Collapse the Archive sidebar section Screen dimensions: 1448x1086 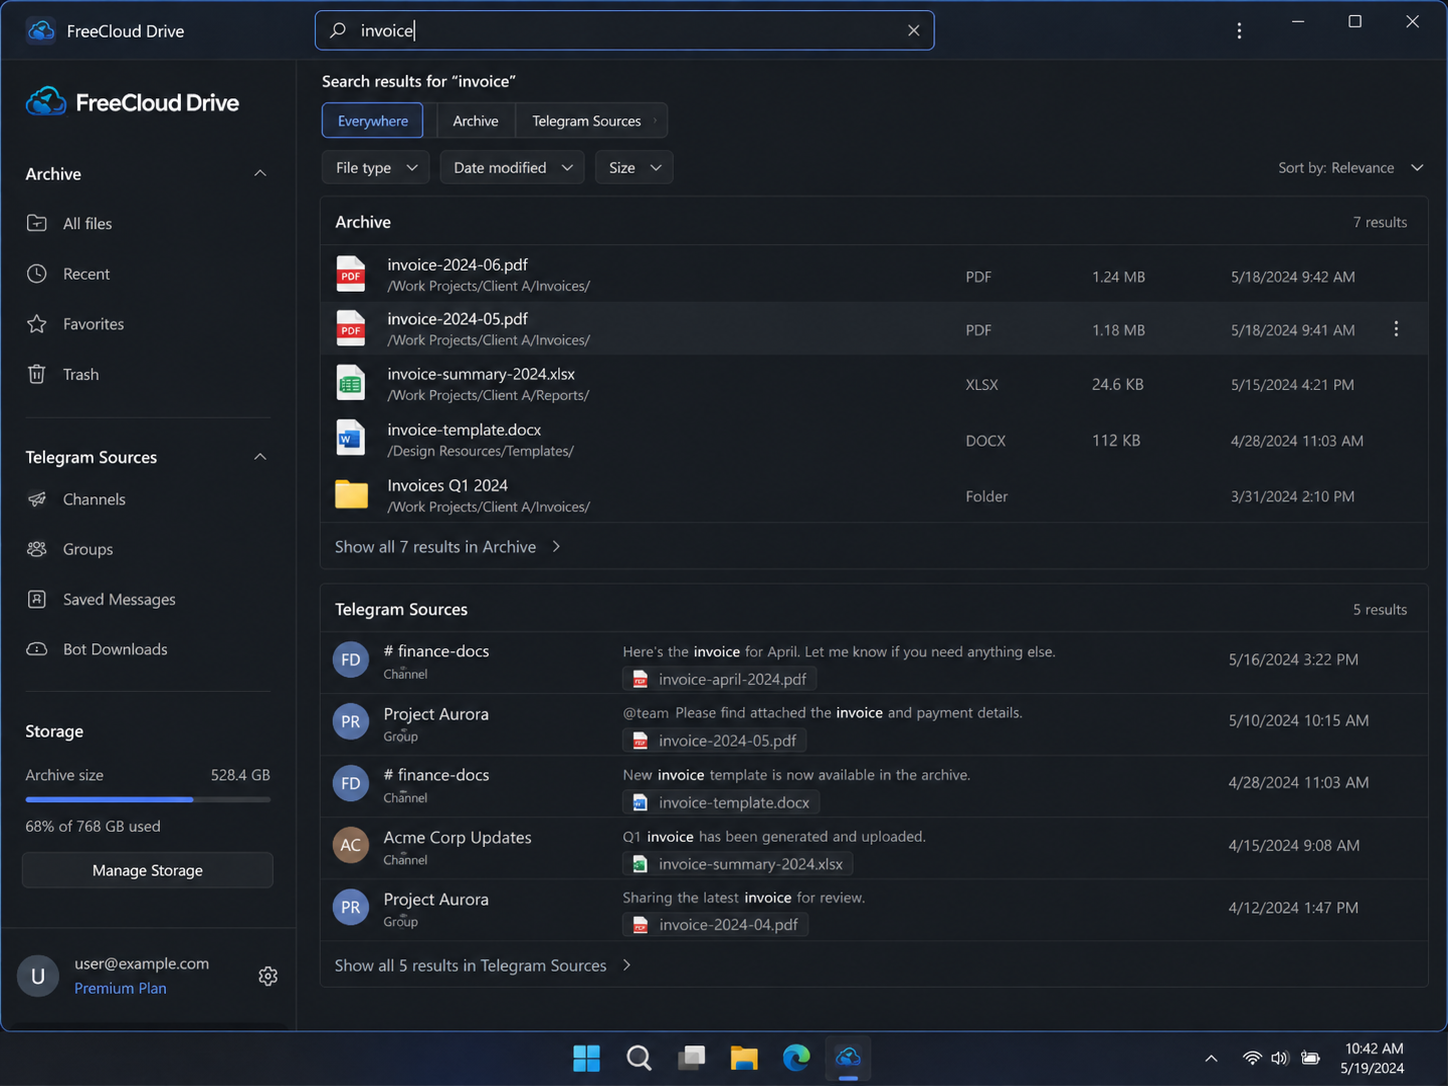coord(260,174)
